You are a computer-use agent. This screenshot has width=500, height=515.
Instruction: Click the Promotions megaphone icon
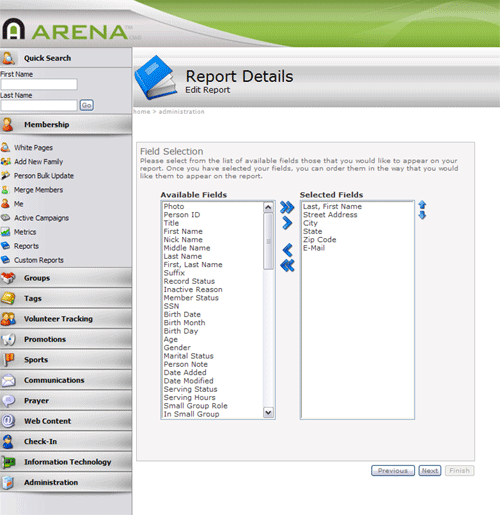8,339
